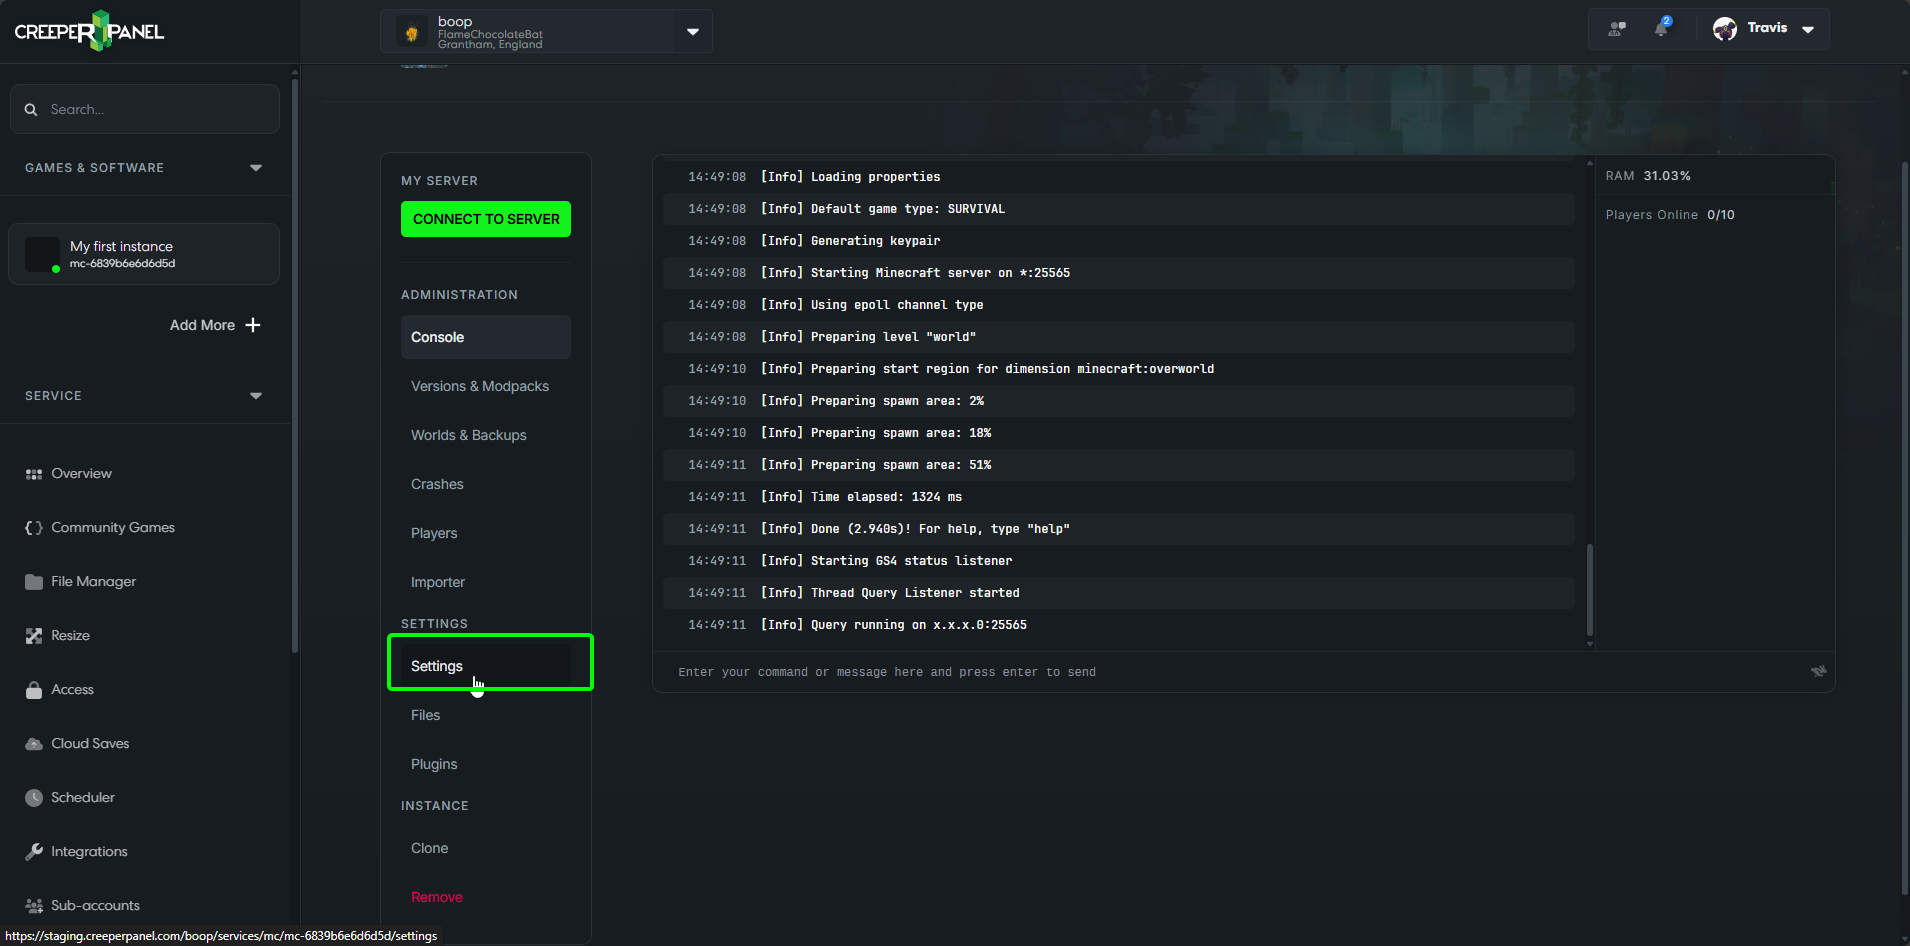
Task: Open Community Games link
Action: pyautogui.click(x=113, y=528)
